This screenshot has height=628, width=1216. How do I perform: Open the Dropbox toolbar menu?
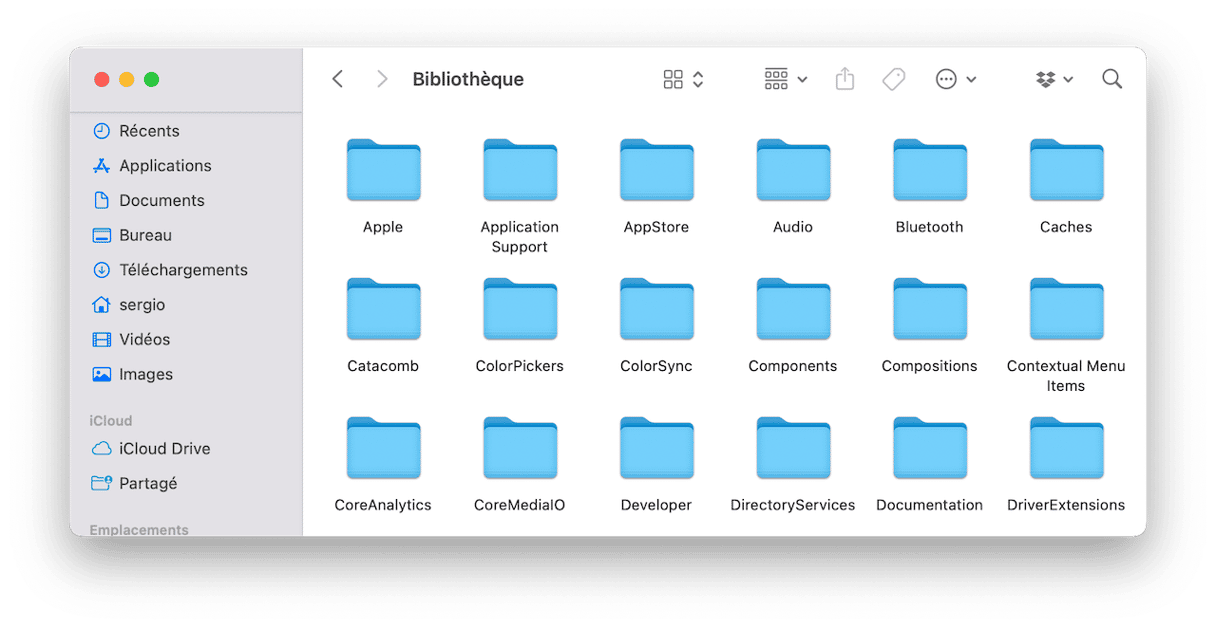pyautogui.click(x=1055, y=79)
